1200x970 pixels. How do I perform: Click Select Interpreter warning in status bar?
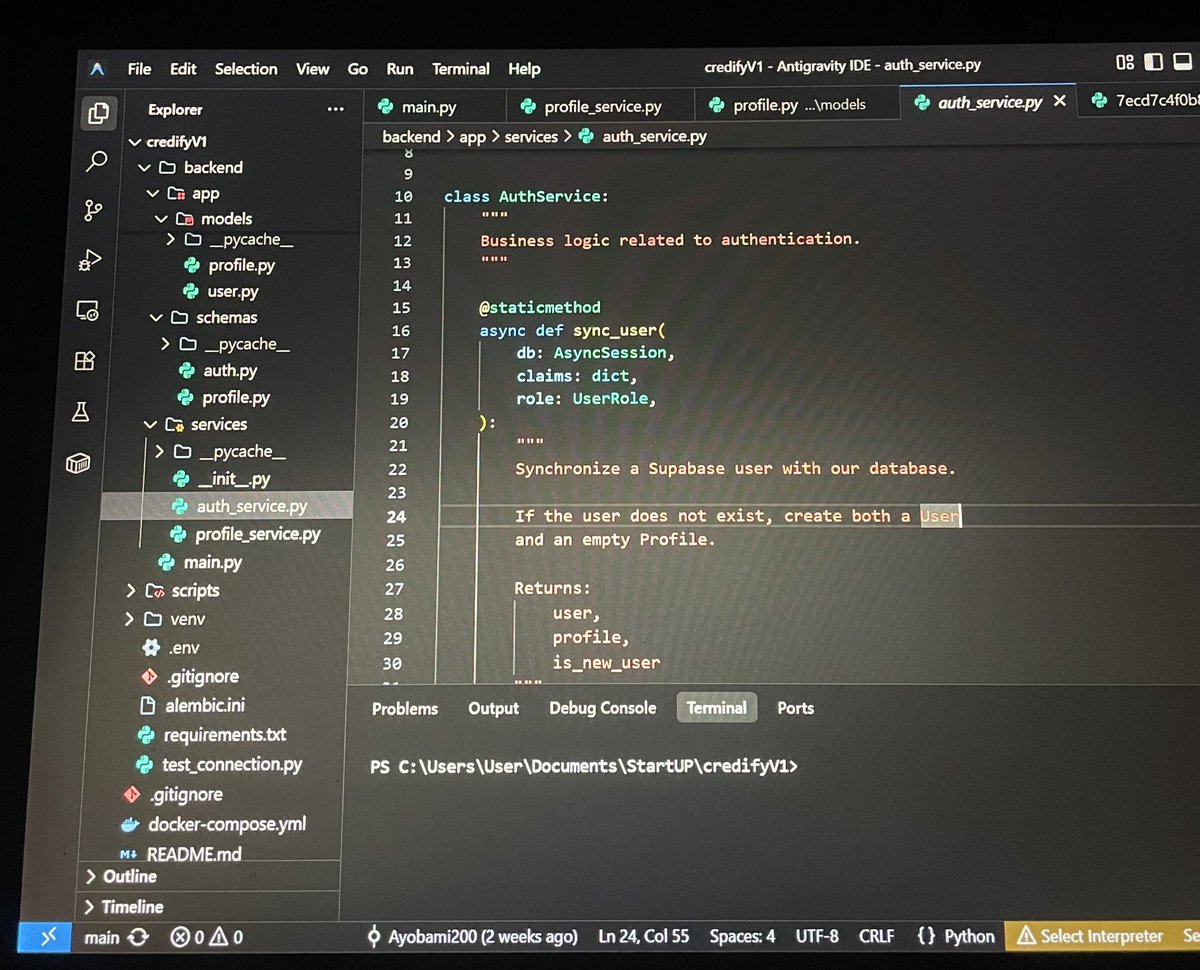pos(1090,936)
